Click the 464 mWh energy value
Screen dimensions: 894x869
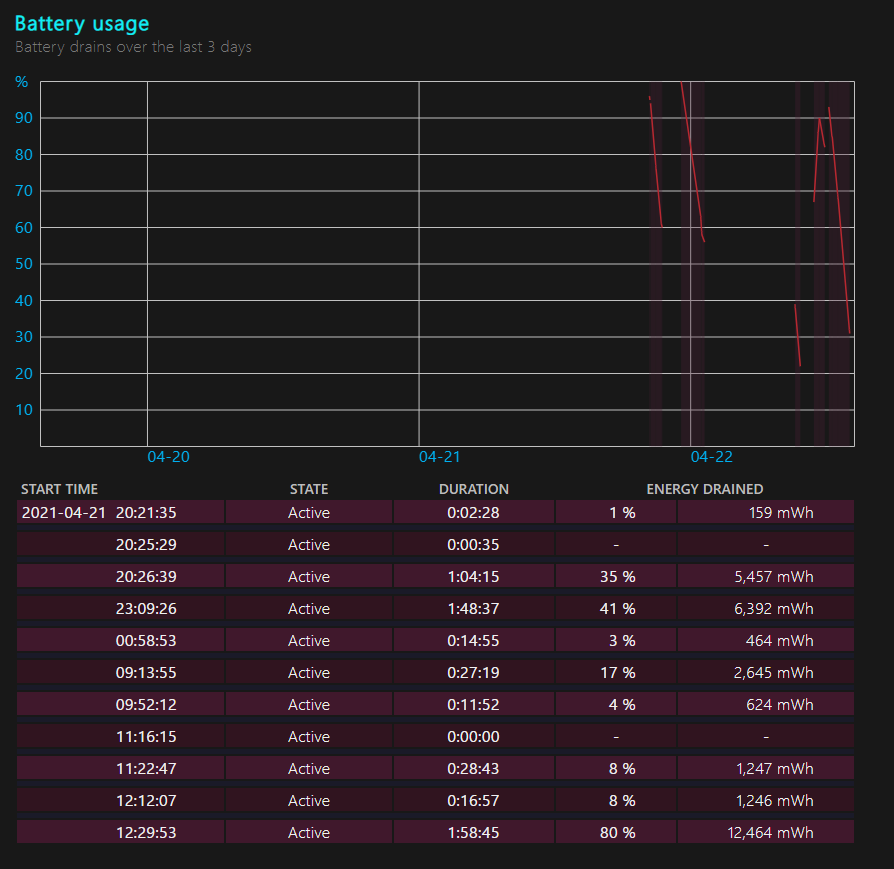pyautogui.click(x=779, y=640)
